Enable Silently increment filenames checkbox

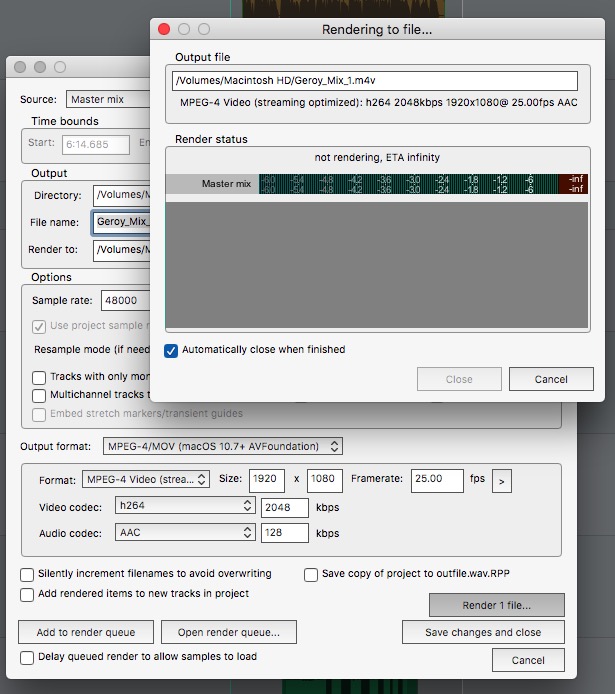click(27, 574)
